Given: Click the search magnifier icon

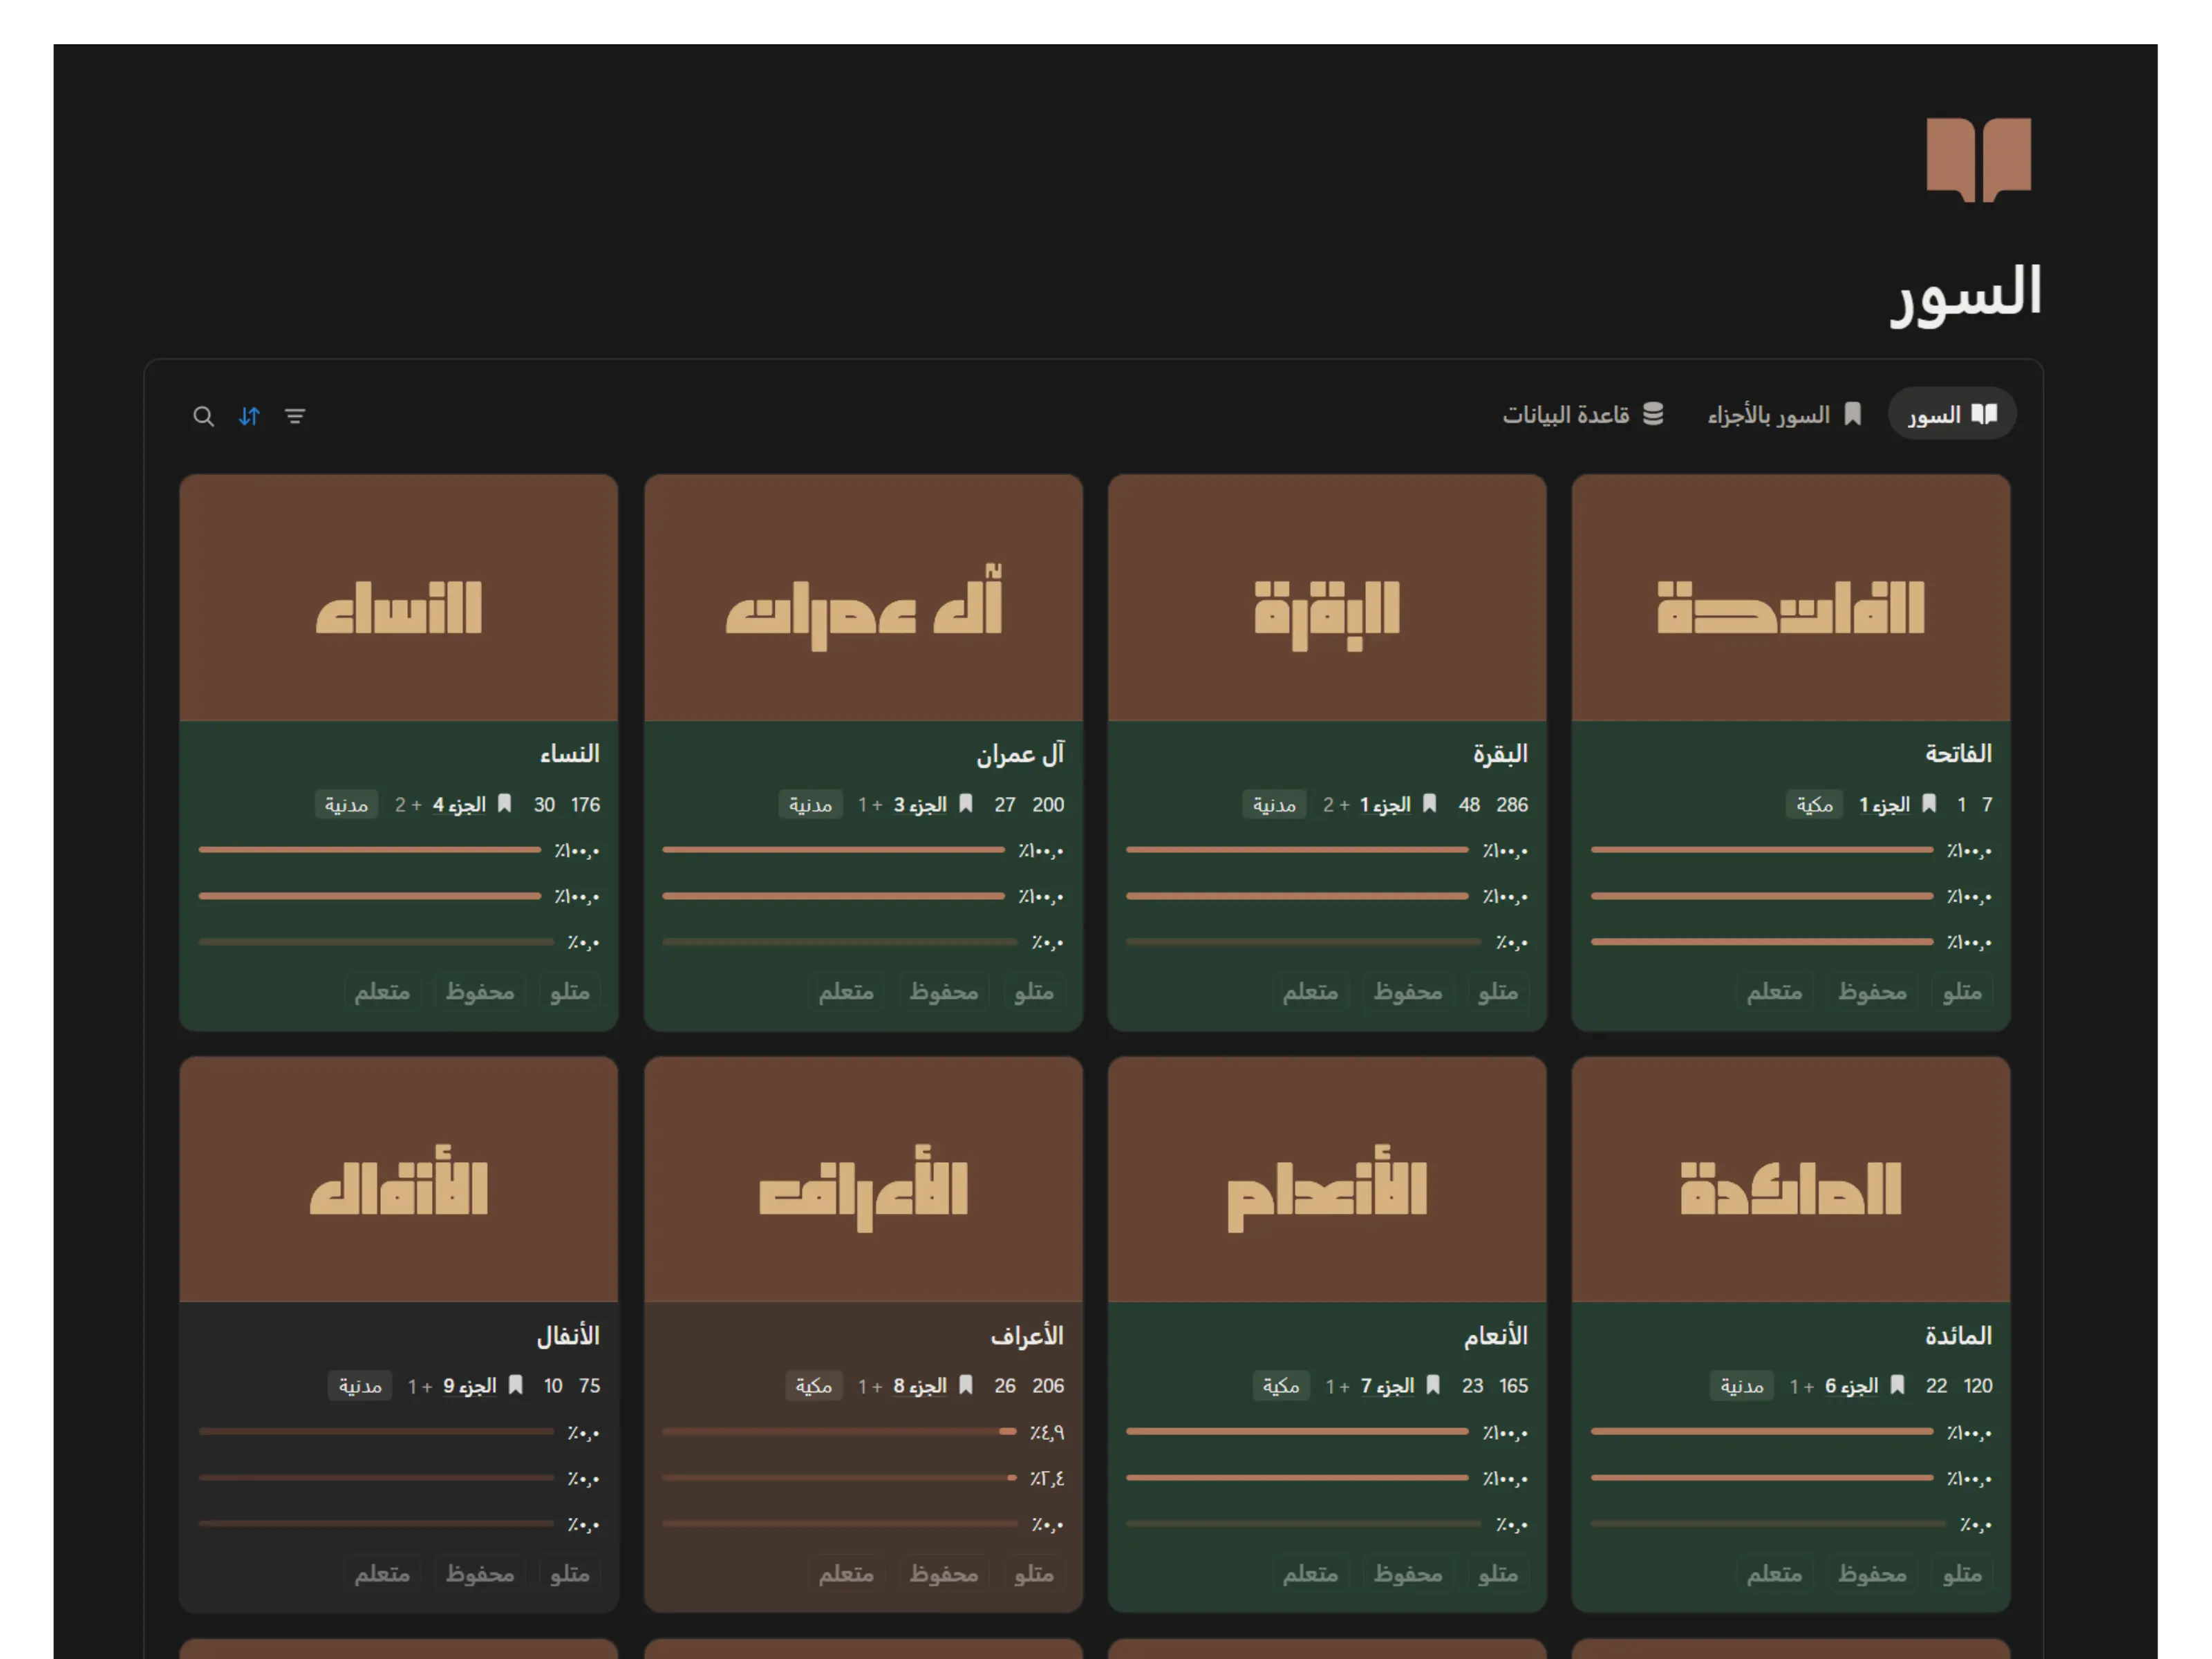Looking at the screenshot, I should [x=203, y=416].
